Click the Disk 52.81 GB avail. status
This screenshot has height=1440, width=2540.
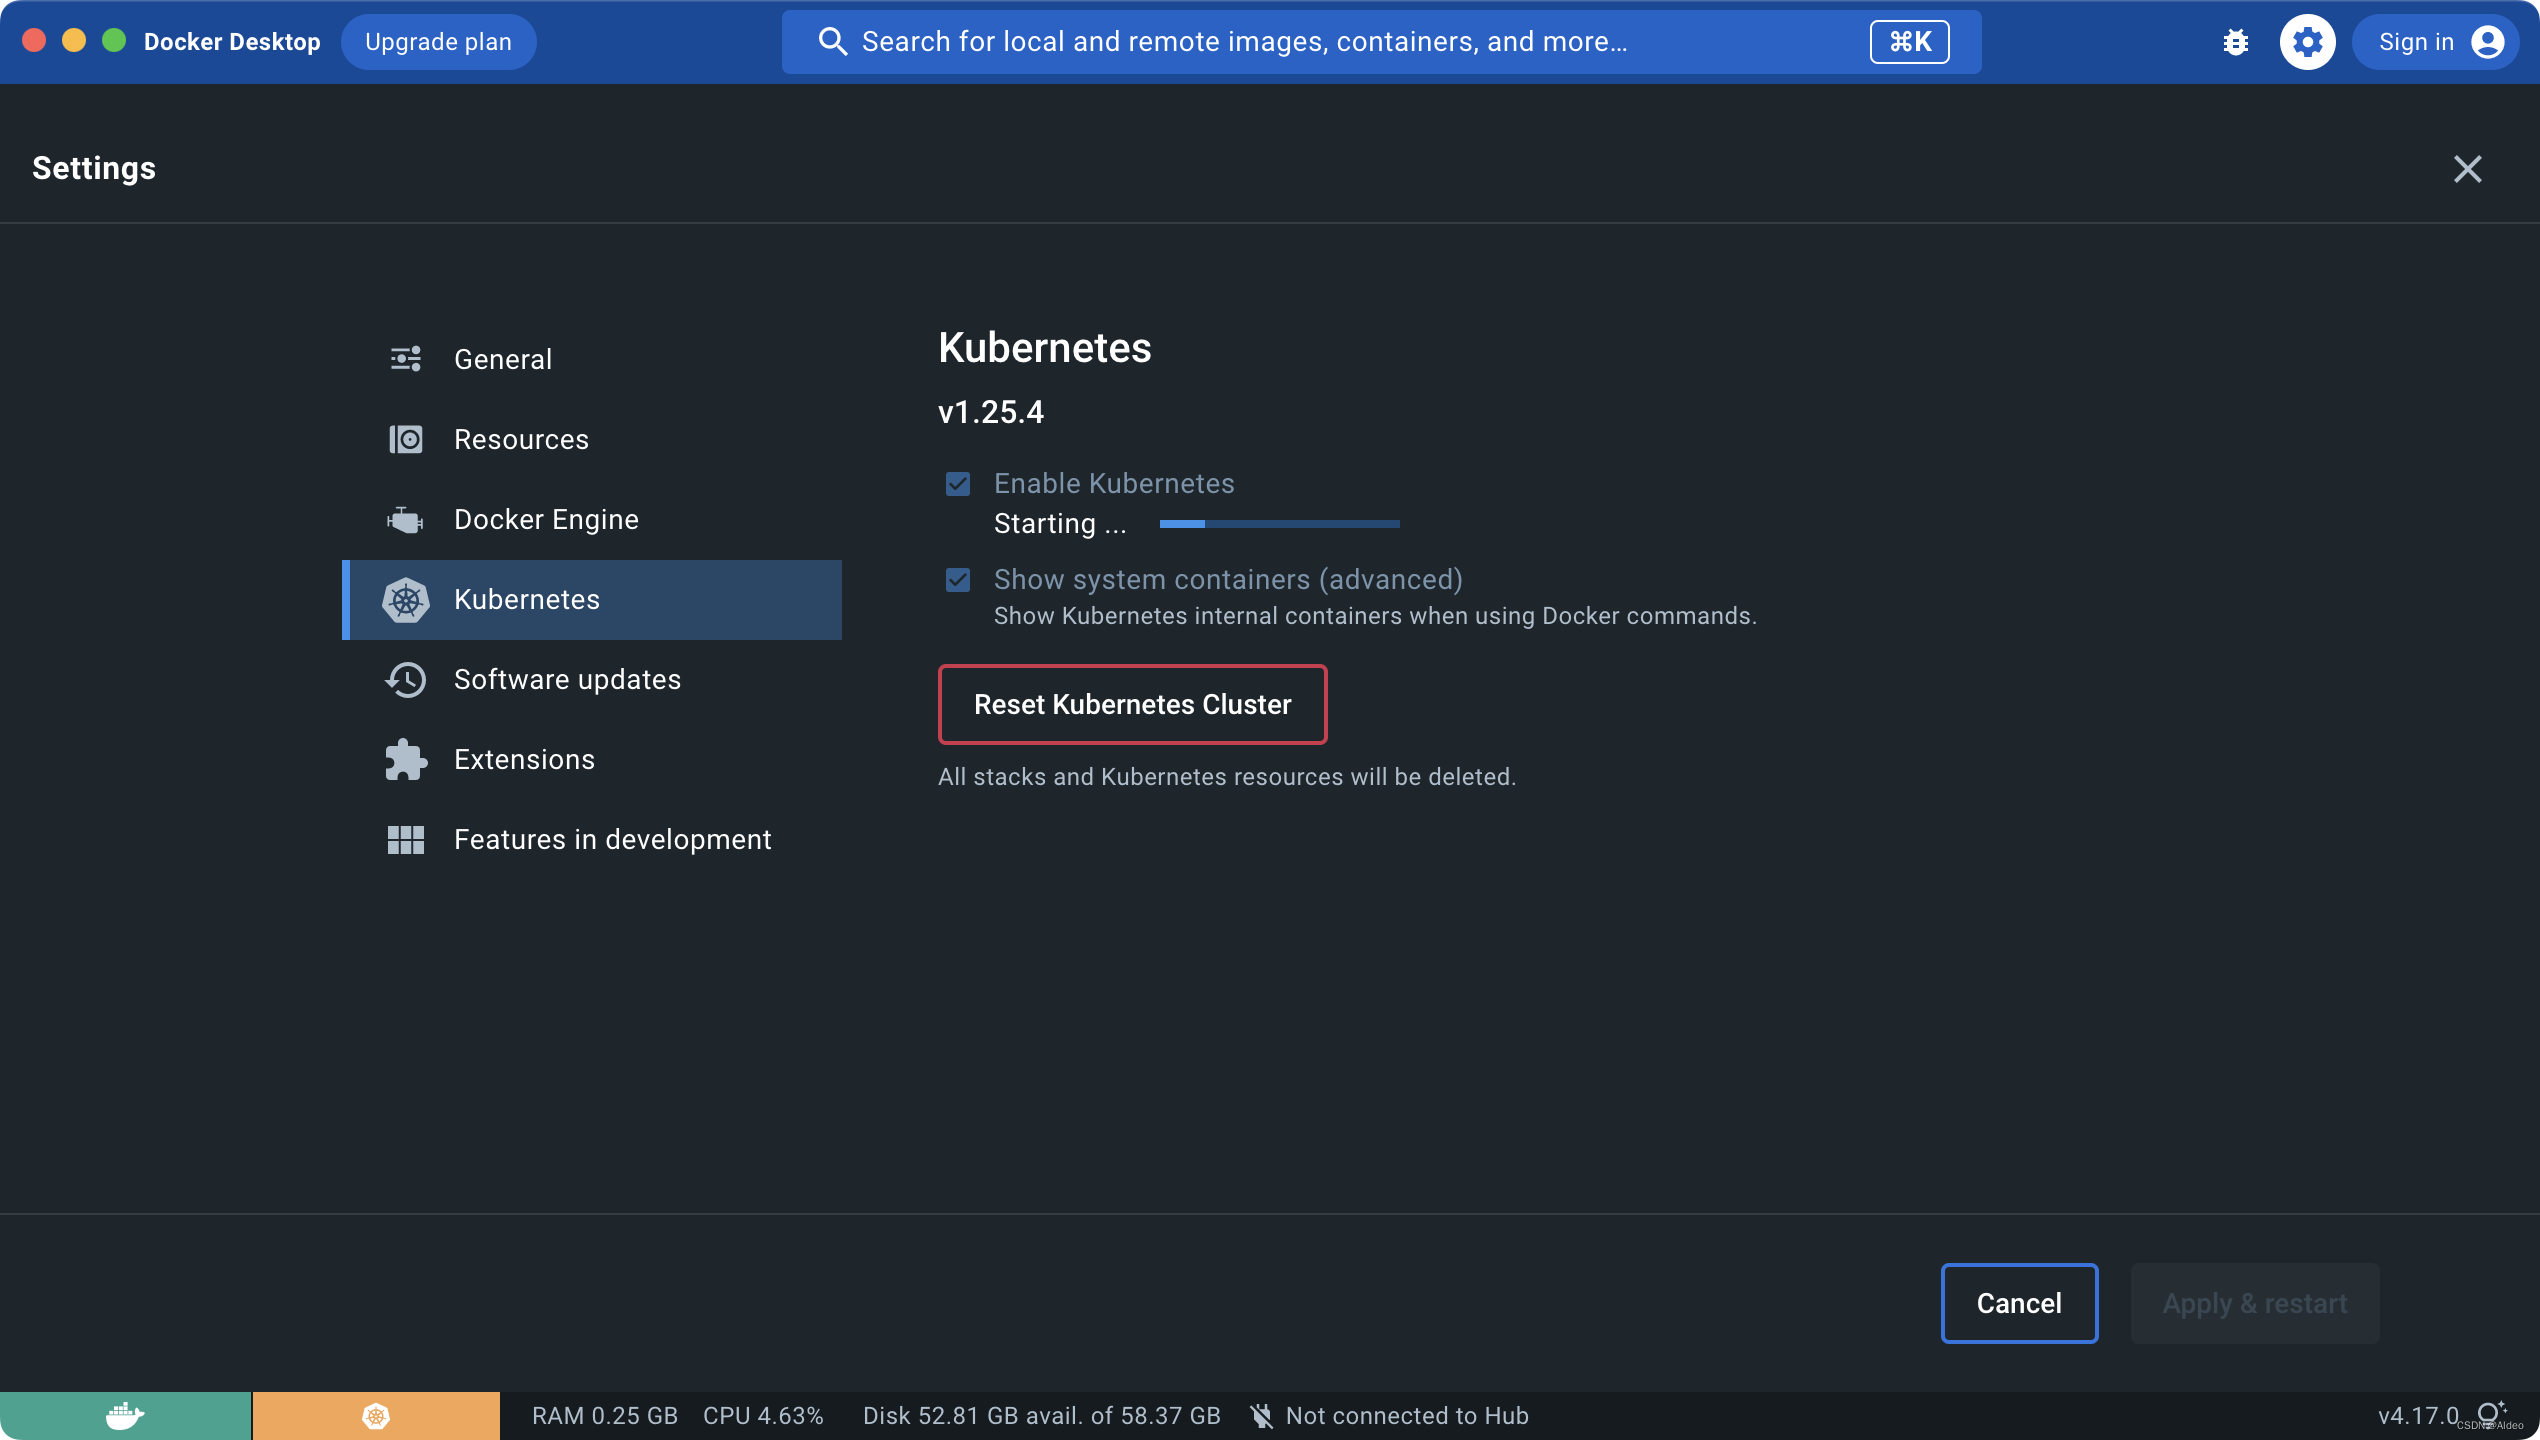tap(1041, 1416)
